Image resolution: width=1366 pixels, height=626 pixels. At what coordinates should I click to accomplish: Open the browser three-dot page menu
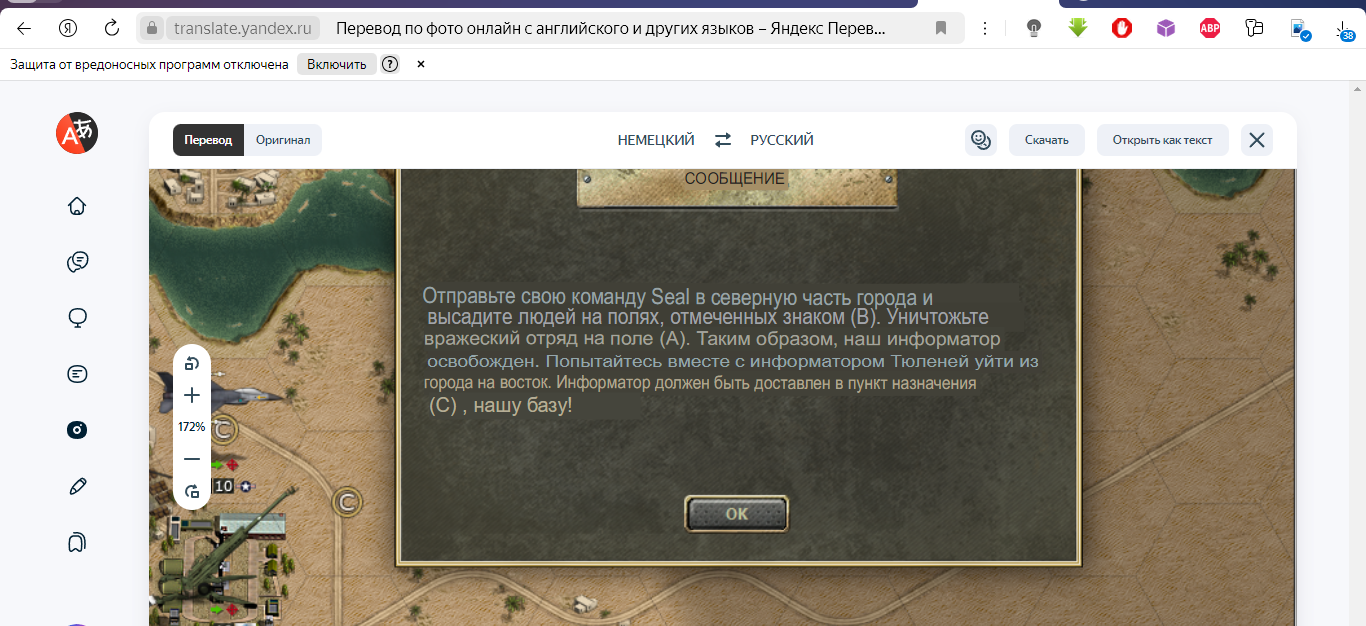[x=985, y=28]
